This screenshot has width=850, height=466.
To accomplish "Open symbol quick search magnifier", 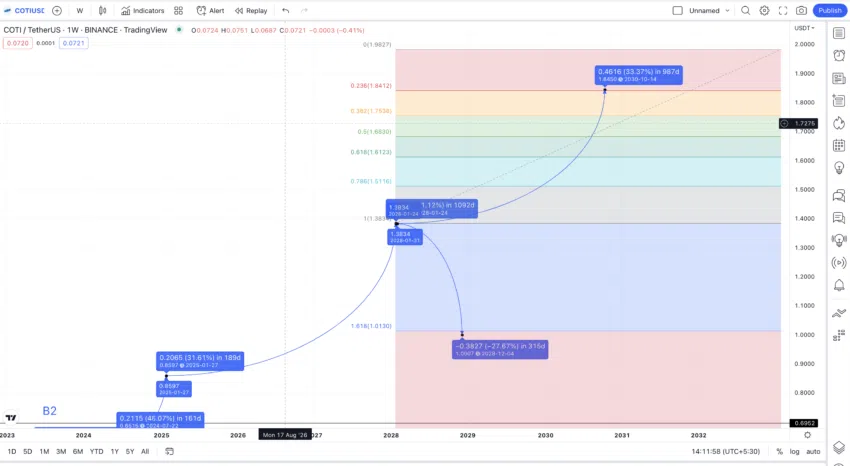I will click(746, 10).
